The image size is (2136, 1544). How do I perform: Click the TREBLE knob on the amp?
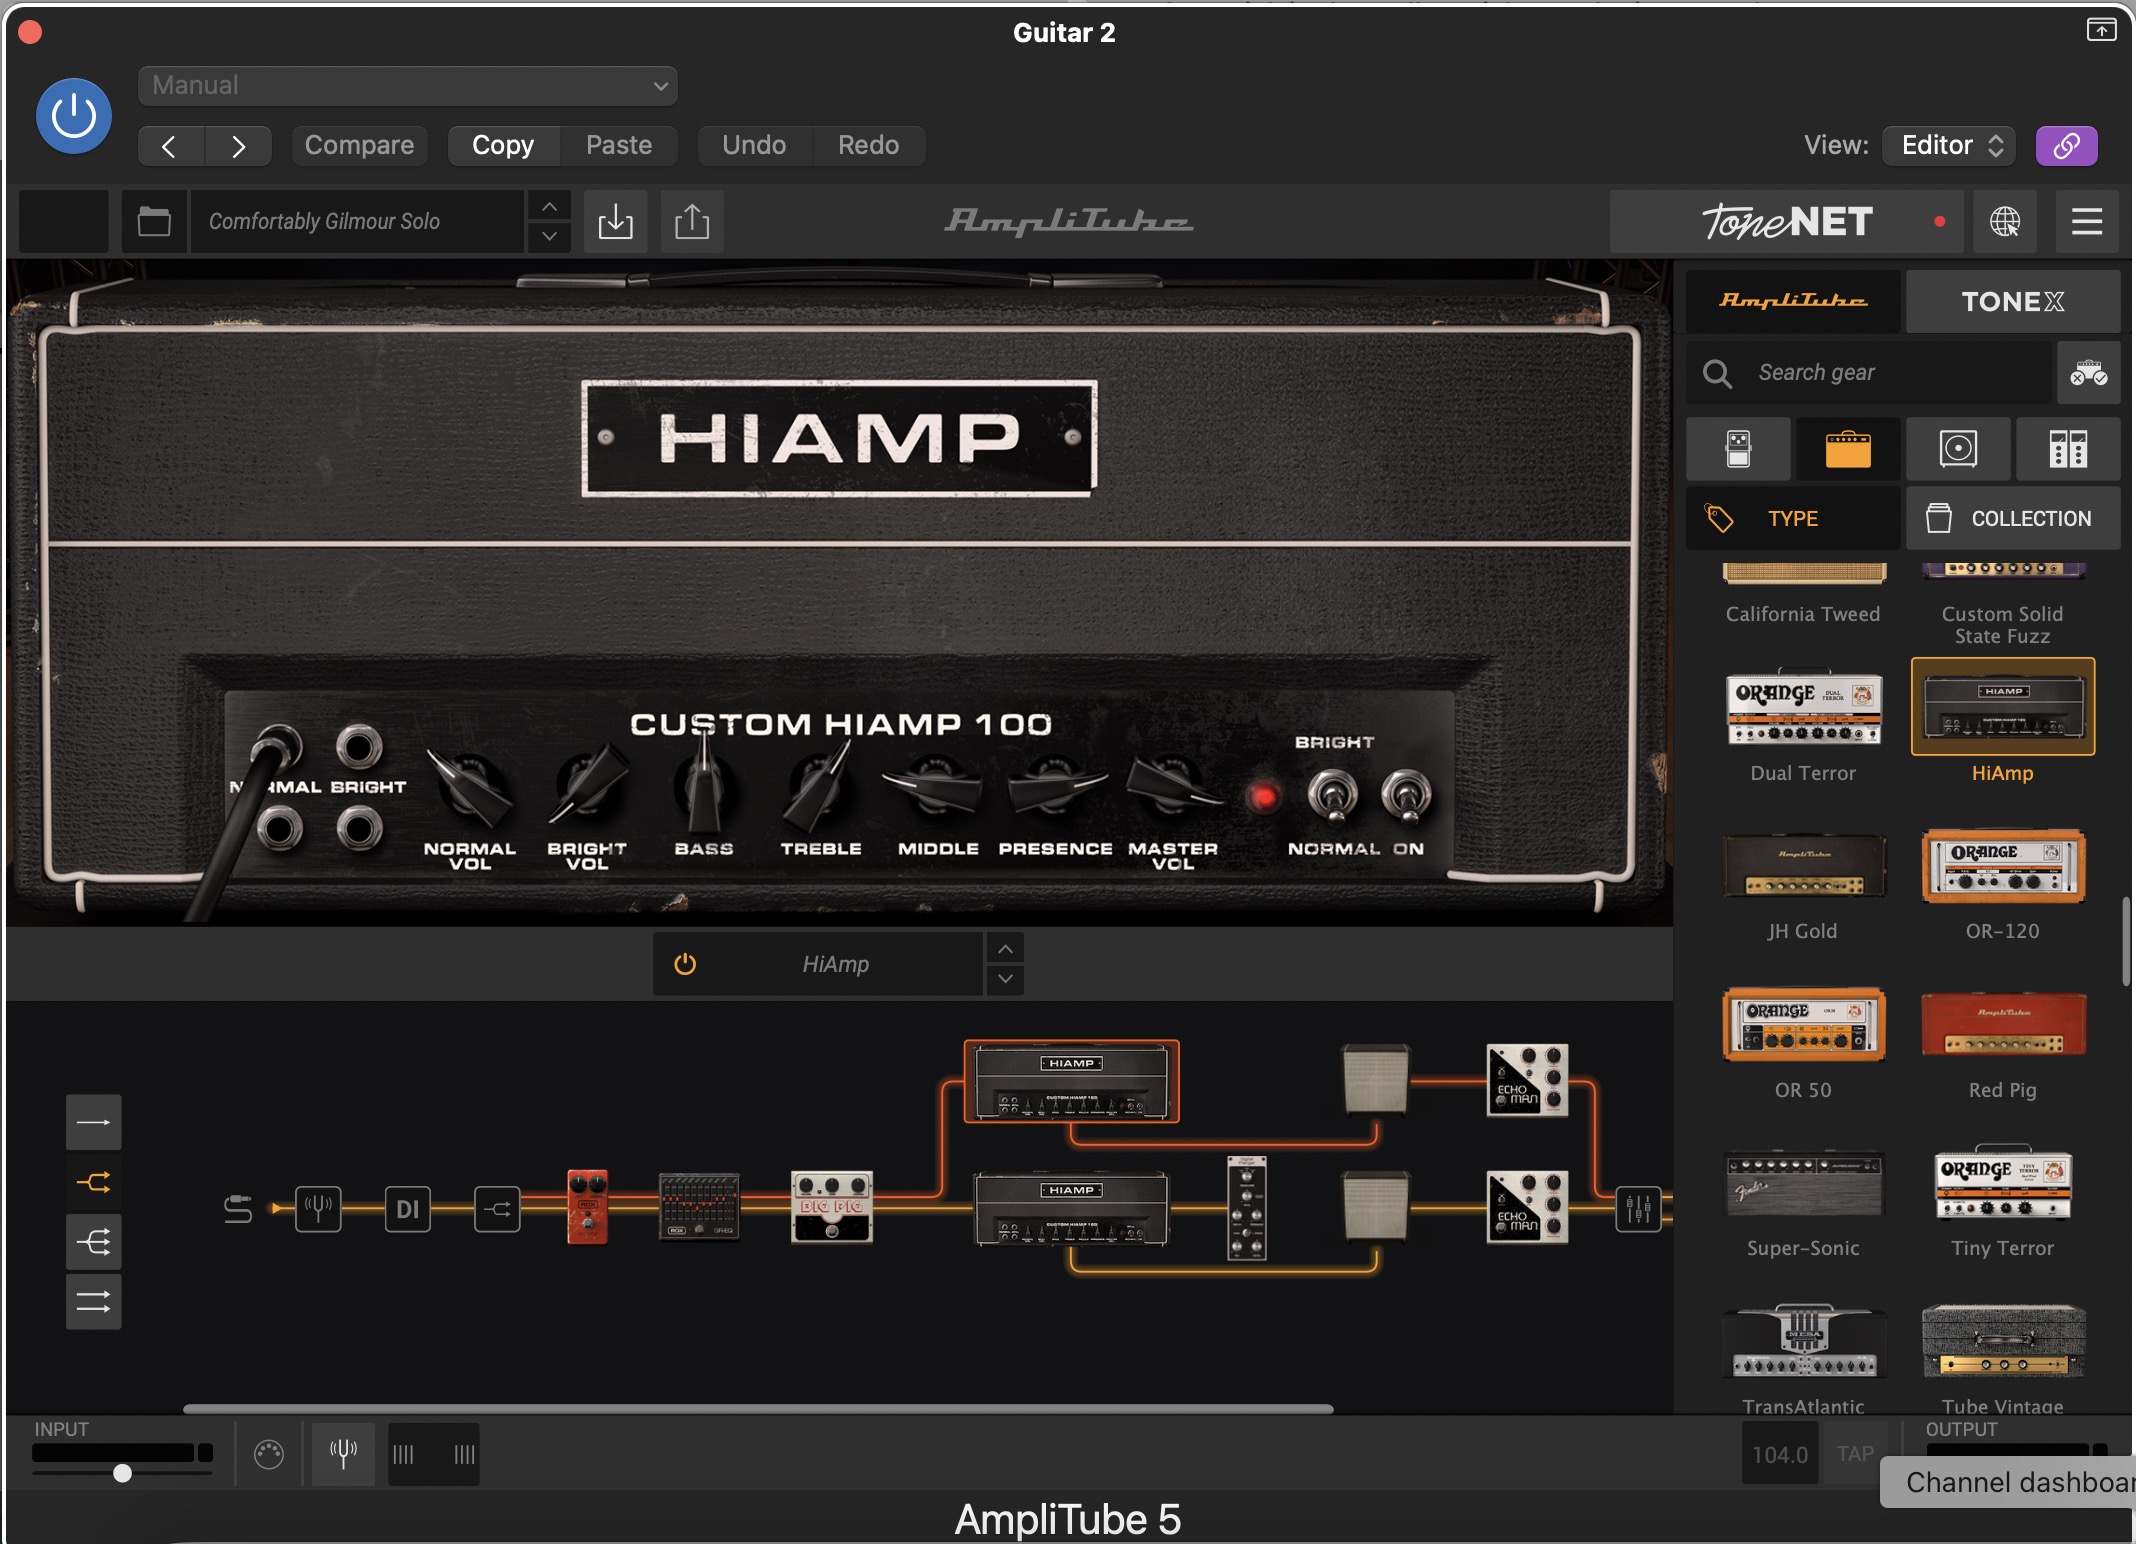(x=820, y=788)
